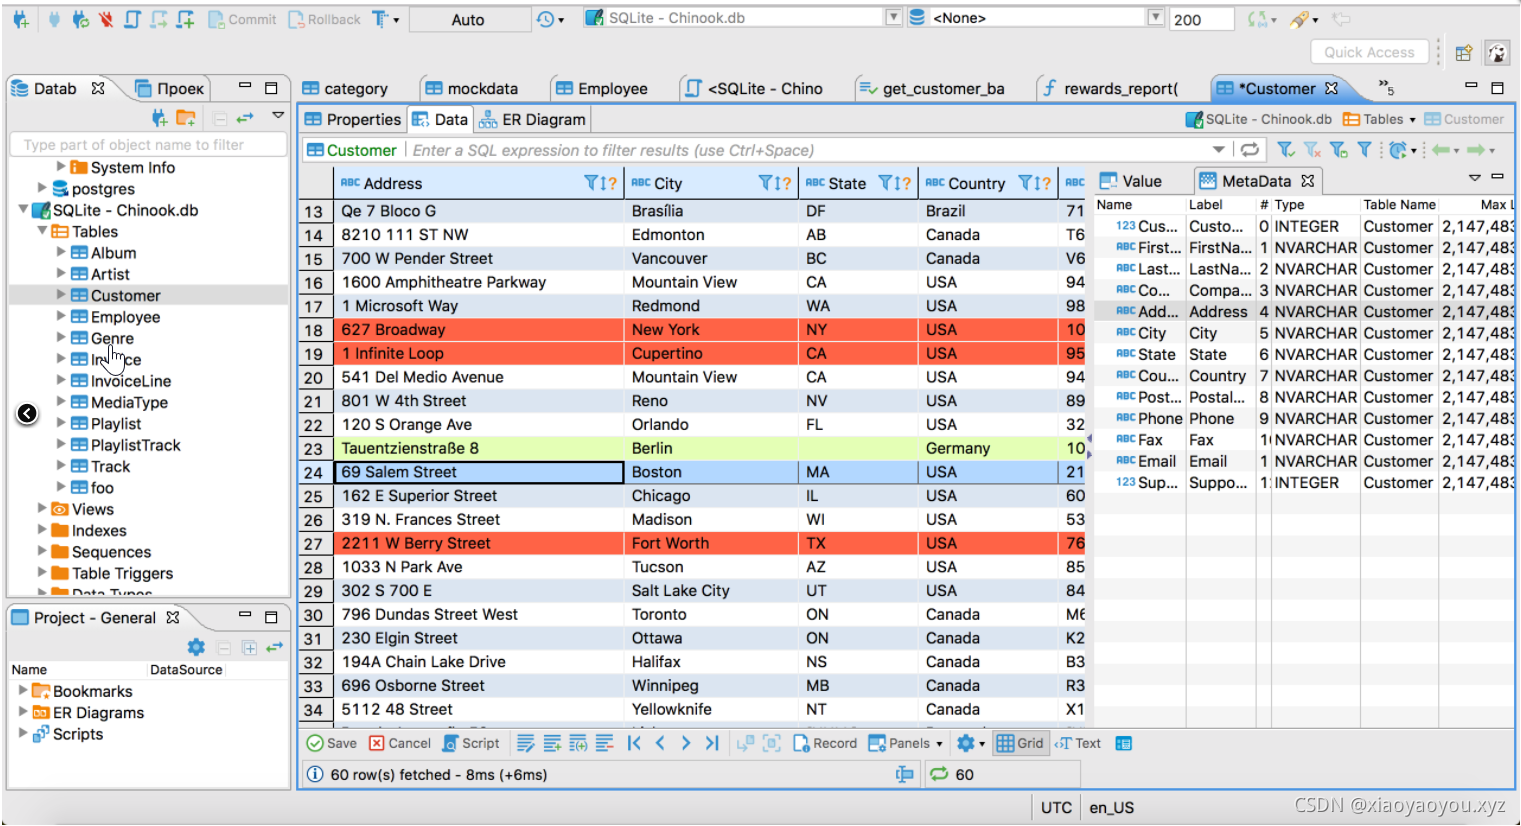Generate a Script from the changes
The height and width of the screenshot is (826, 1521).
[x=470, y=743]
